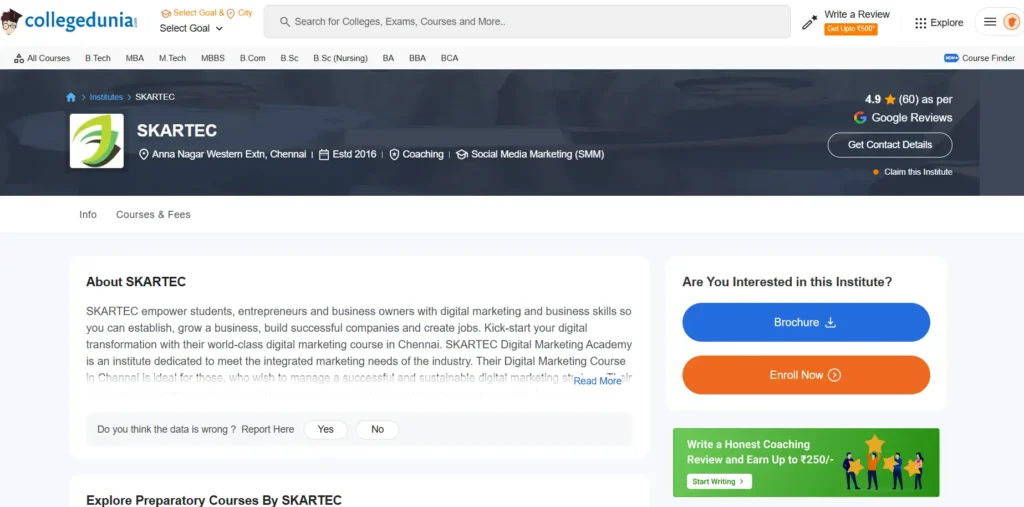Viewport: 1024px width, 507px height.
Task: Click the Write a Review text link
Action: point(857,14)
